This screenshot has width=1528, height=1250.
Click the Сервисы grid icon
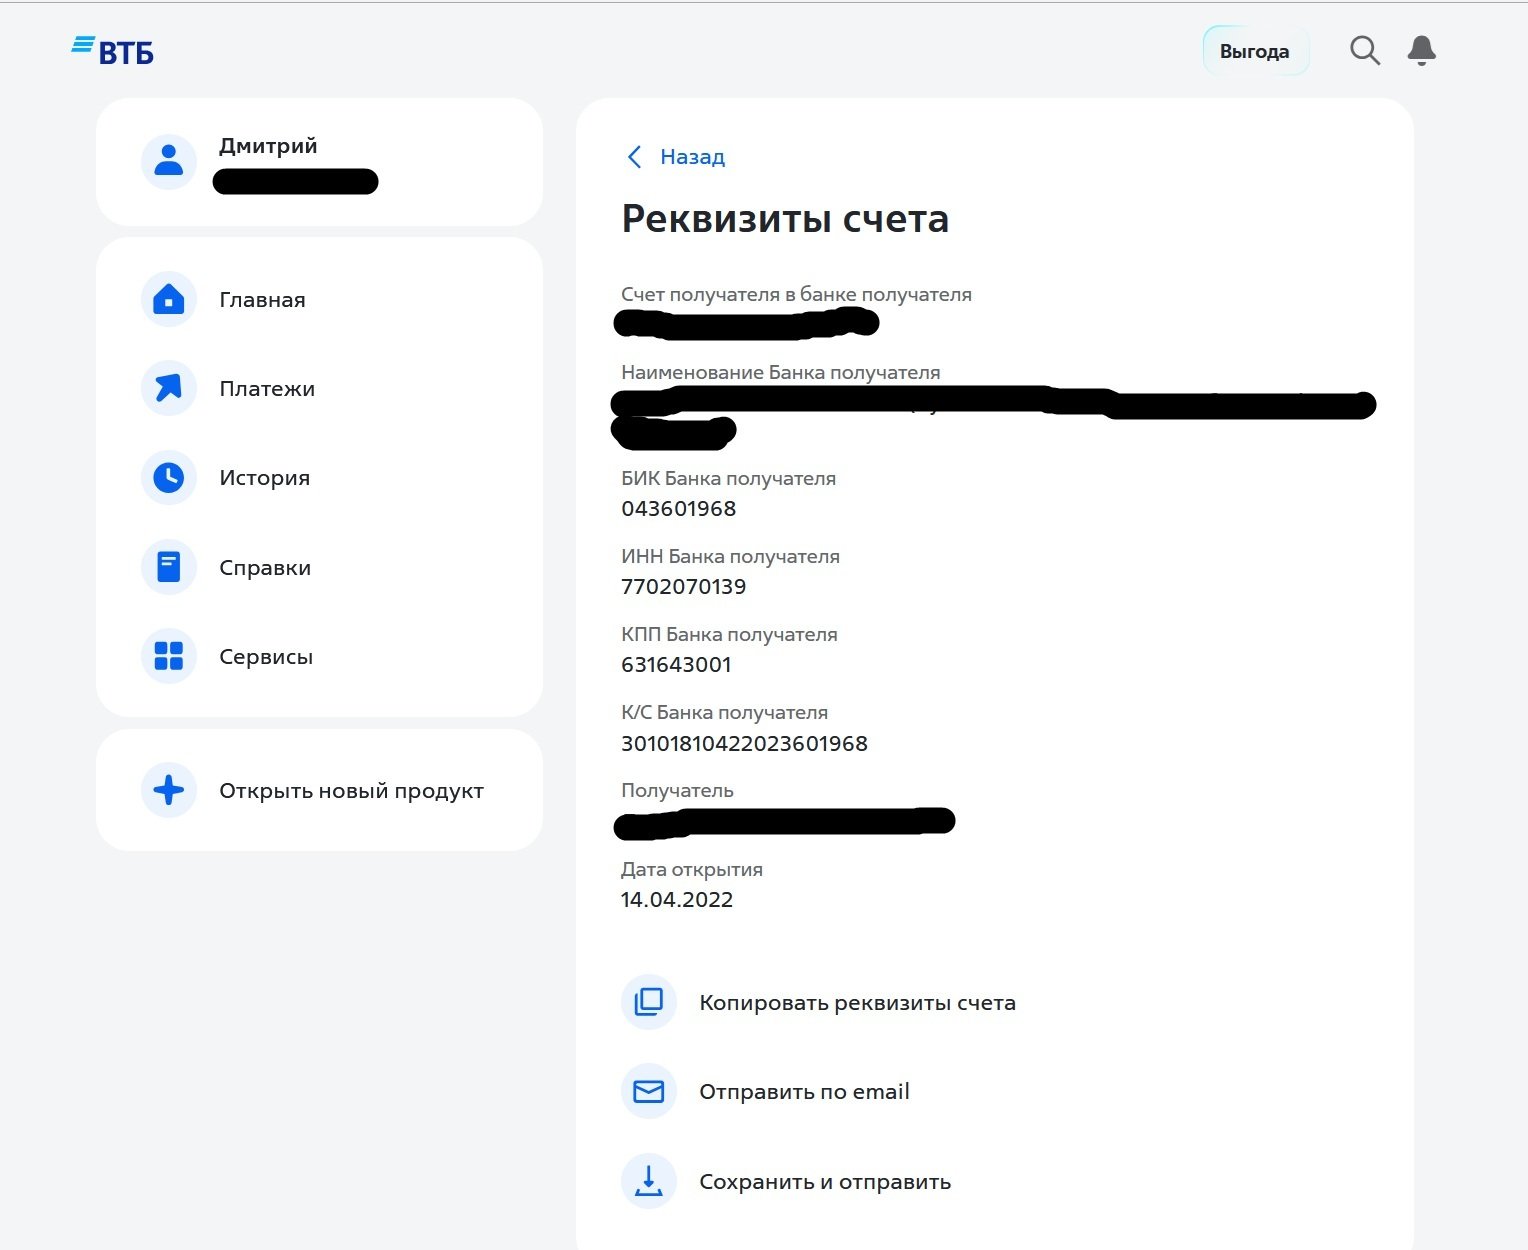[169, 656]
